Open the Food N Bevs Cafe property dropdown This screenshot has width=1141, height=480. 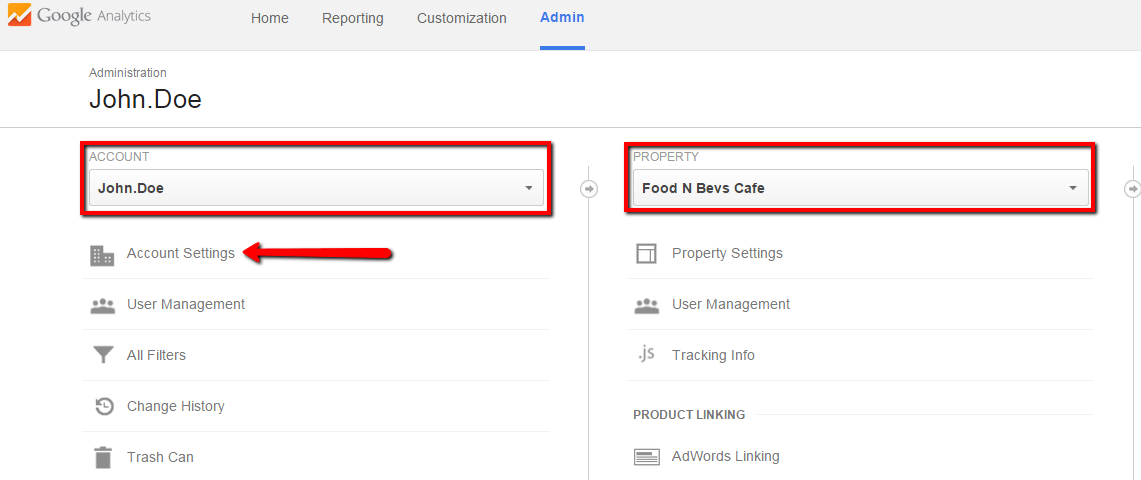(860, 188)
